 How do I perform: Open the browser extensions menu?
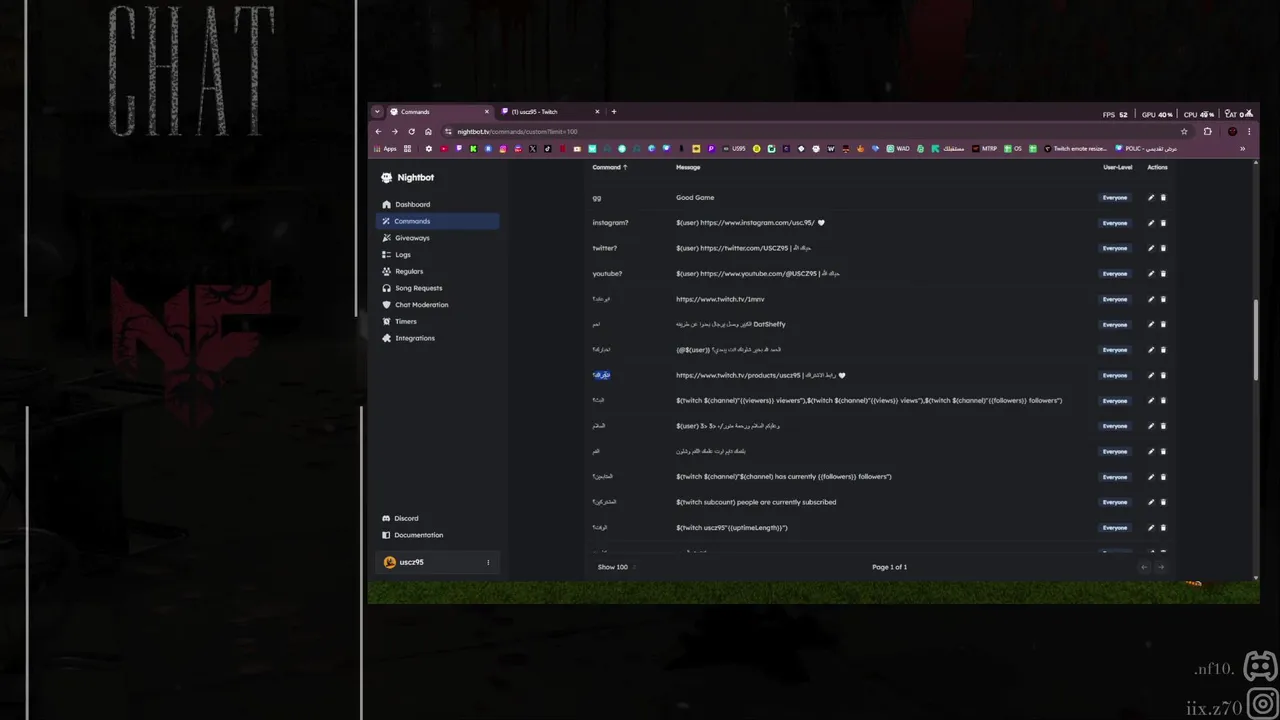pos(1207,131)
